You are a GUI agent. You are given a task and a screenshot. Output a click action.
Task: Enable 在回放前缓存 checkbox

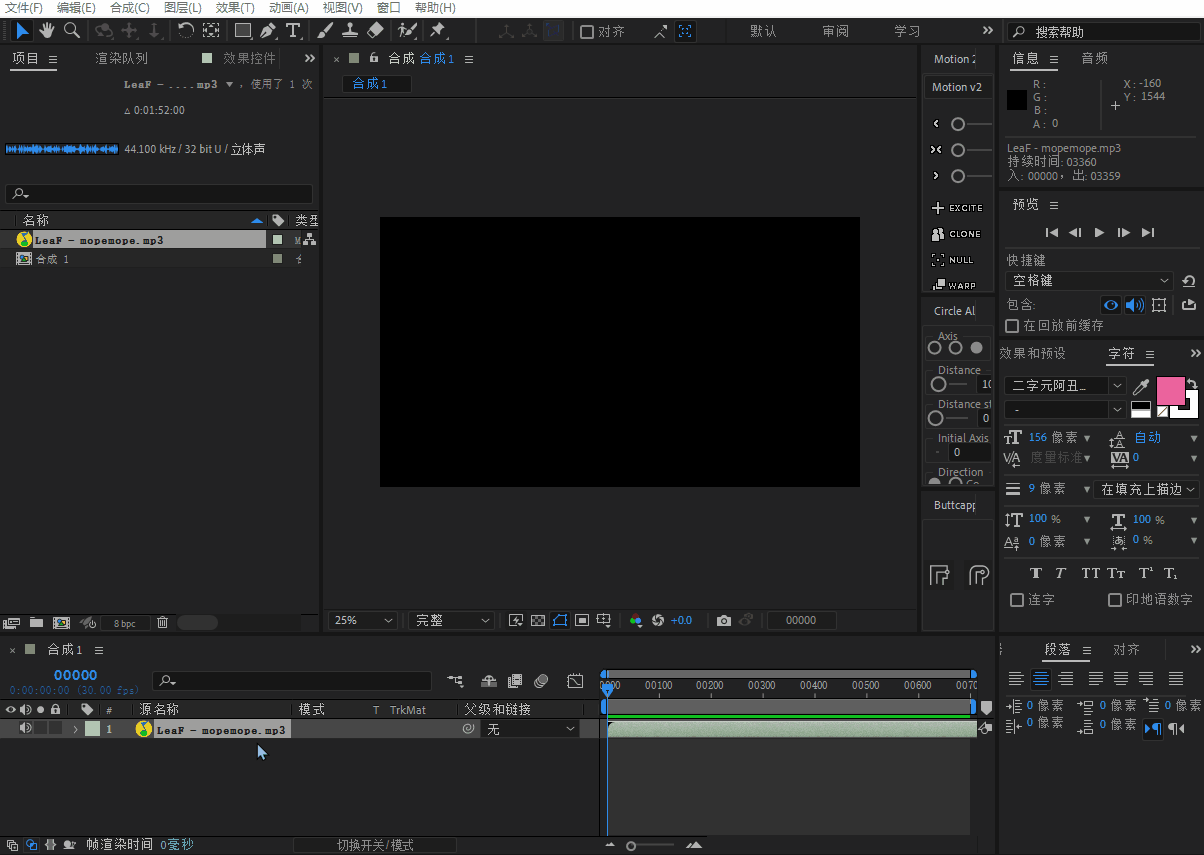1012,326
